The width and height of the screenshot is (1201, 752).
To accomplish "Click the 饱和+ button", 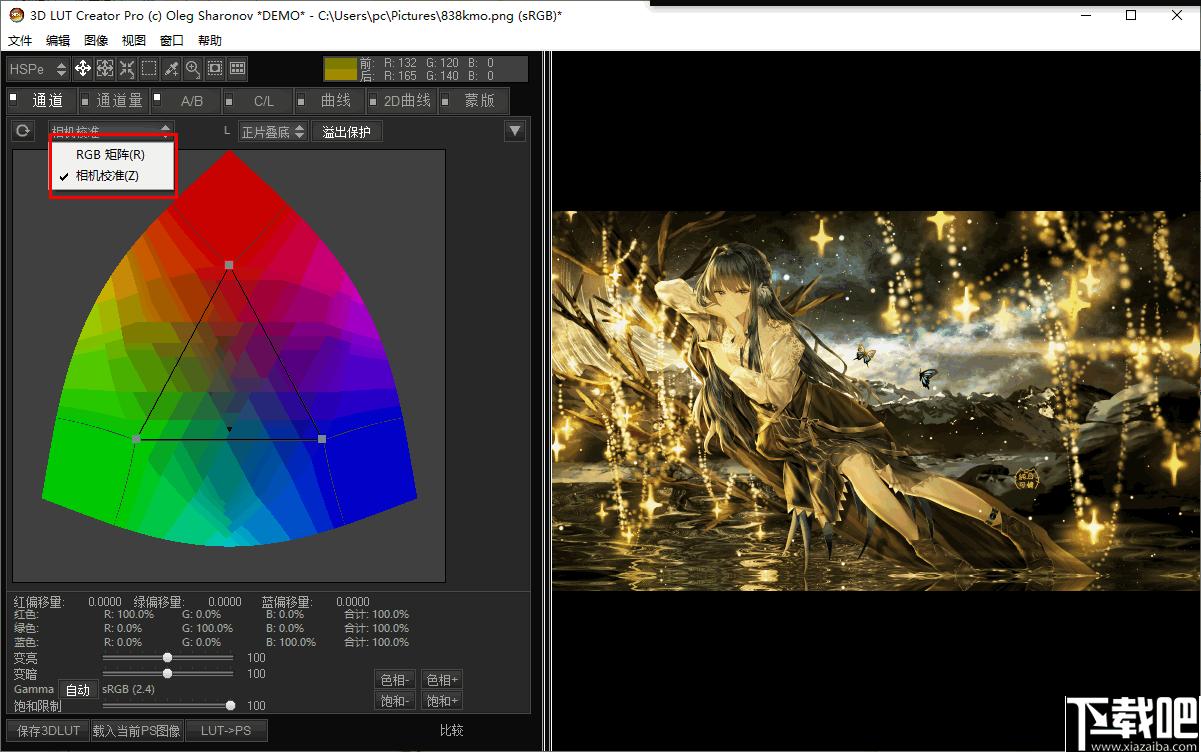I will [x=442, y=701].
